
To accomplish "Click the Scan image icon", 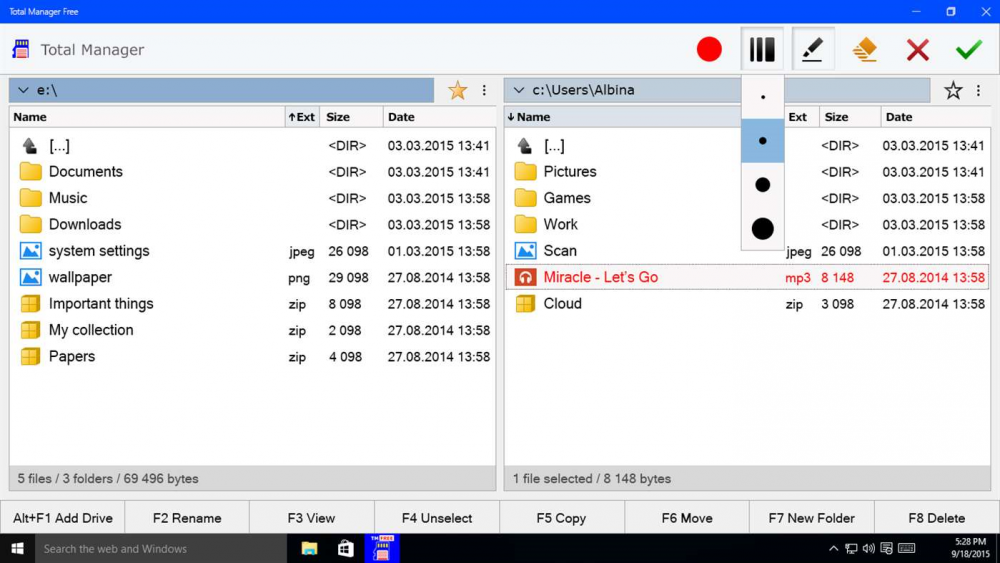I will (525, 251).
